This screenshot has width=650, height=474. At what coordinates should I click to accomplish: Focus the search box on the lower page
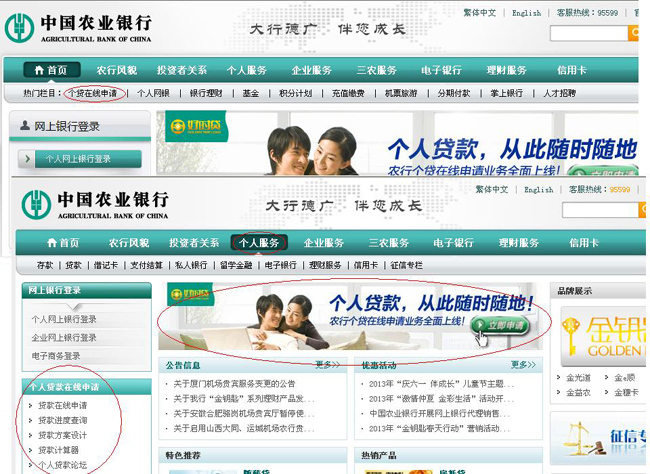(601, 210)
